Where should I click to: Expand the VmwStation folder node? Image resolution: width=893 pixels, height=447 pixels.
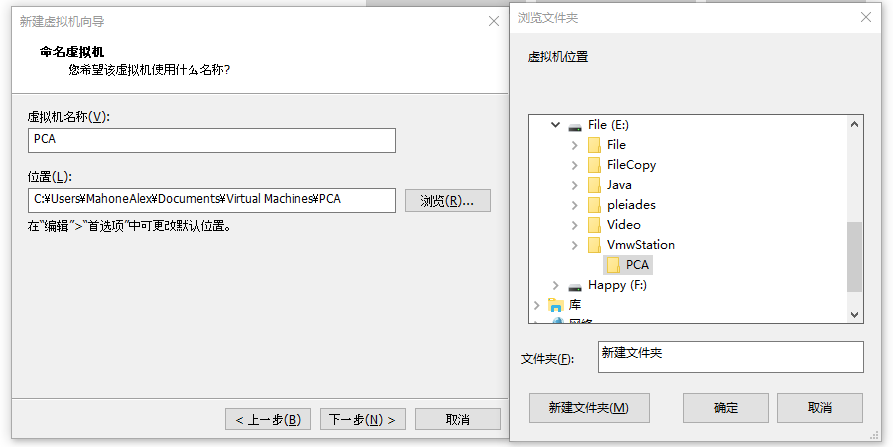[575, 245]
